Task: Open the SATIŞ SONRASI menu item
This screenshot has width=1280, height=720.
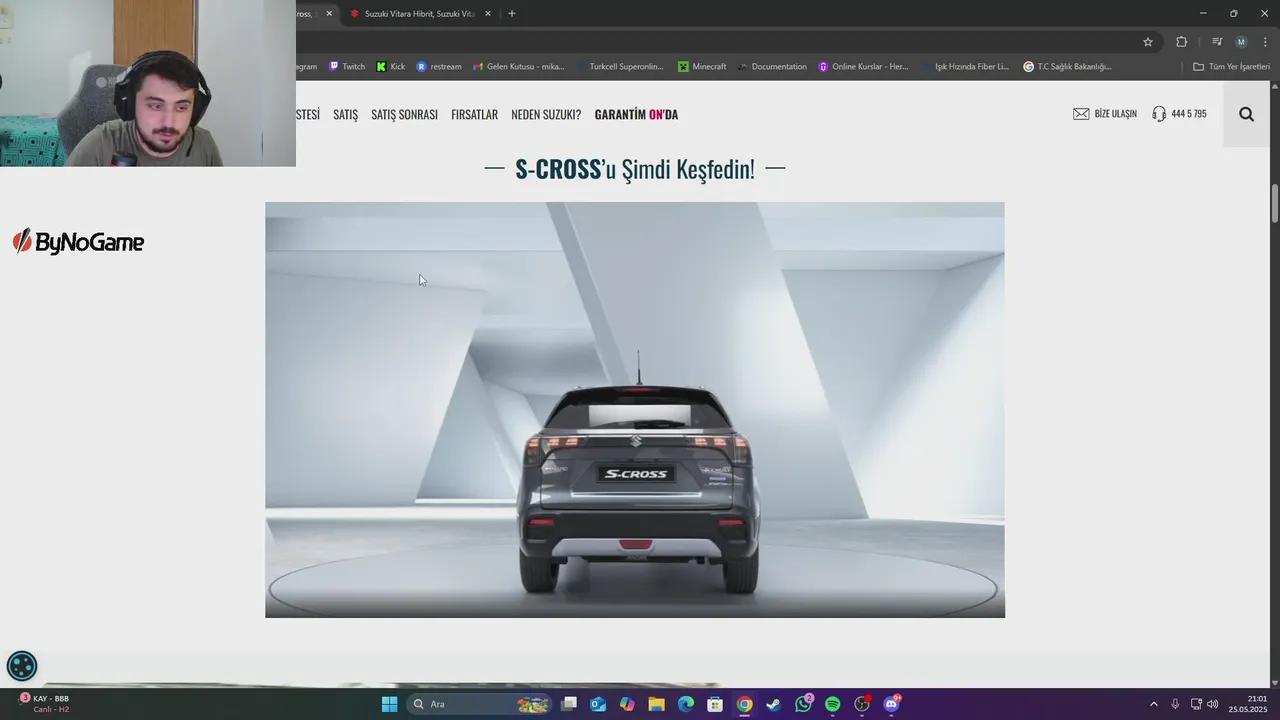Action: [404, 114]
